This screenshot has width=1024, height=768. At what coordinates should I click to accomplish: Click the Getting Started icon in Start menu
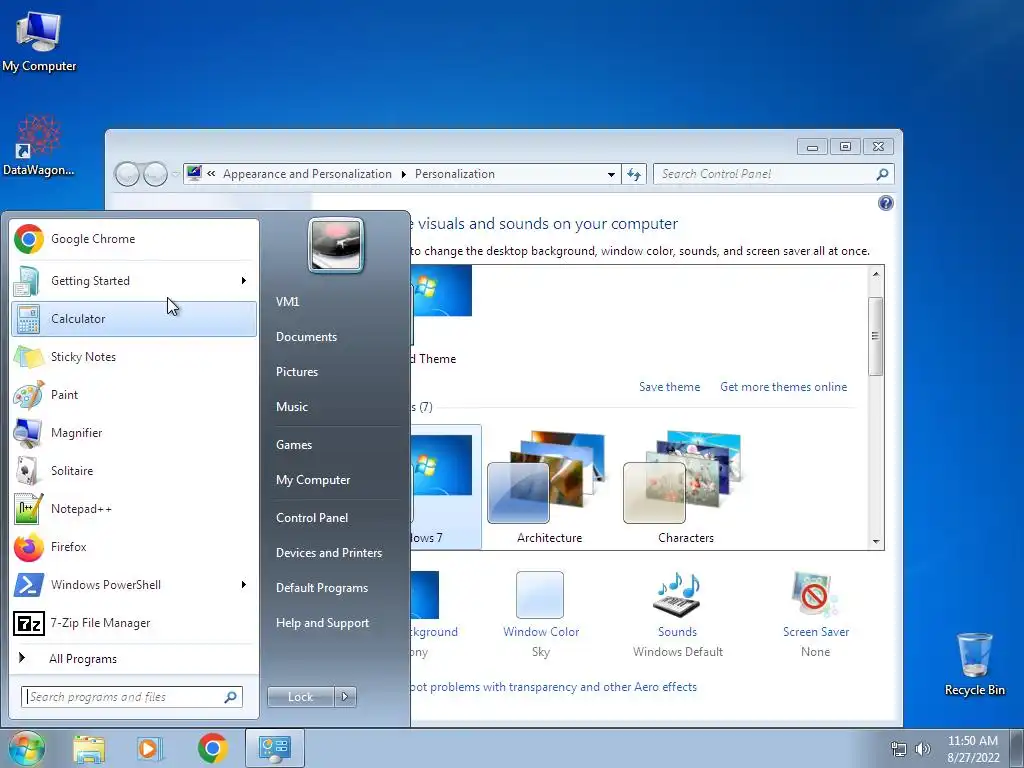pyautogui.click(x=28, y=281)
